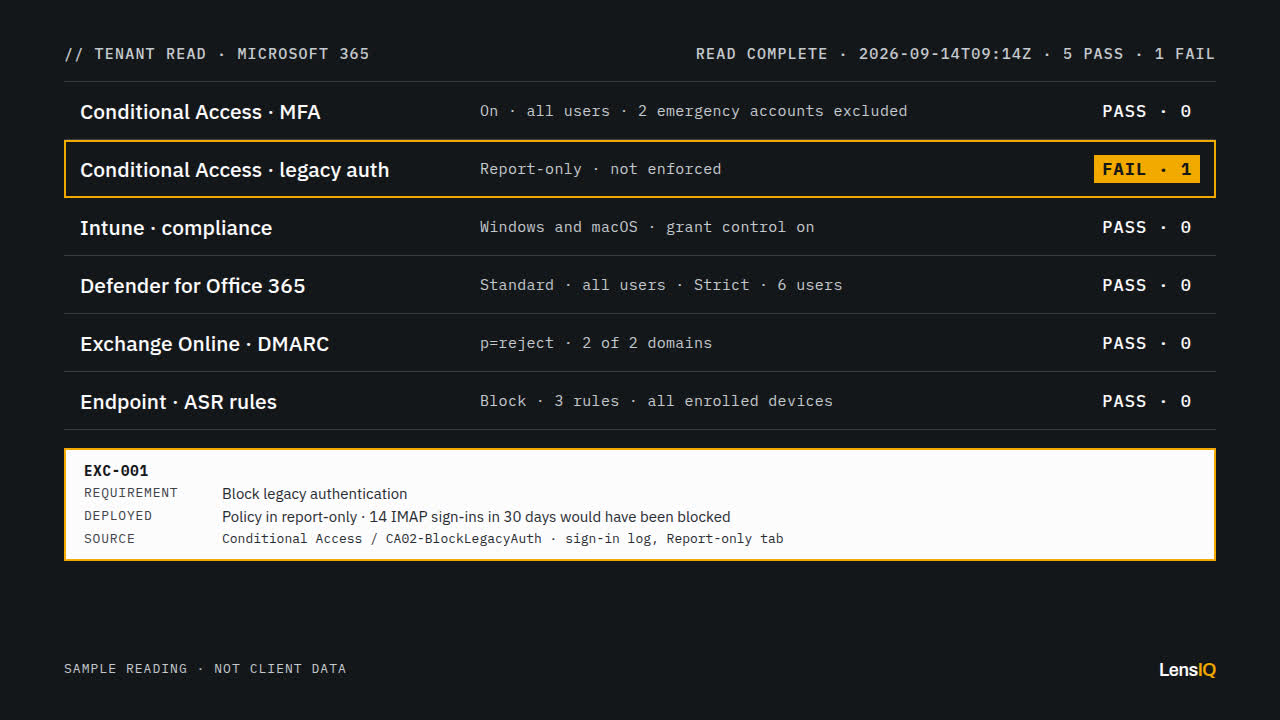
Task: Click "Report-only · not enforced" description
Action: click(600, 169)
